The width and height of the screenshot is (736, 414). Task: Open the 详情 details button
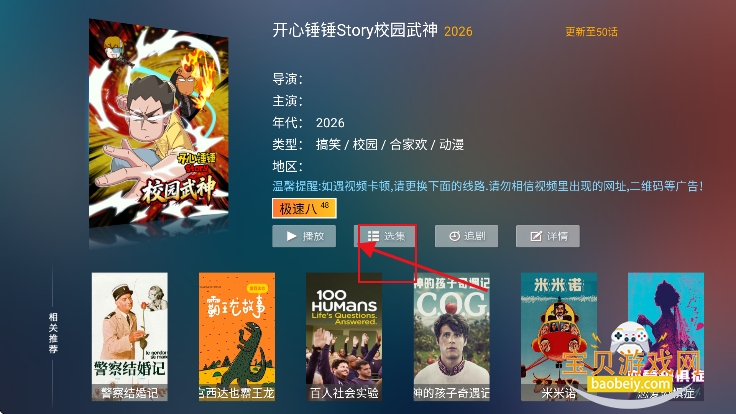pos(548,236)
